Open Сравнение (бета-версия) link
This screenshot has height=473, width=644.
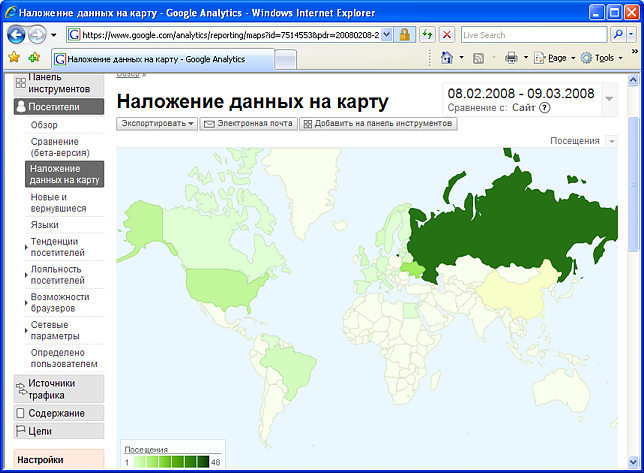(60, 147)
